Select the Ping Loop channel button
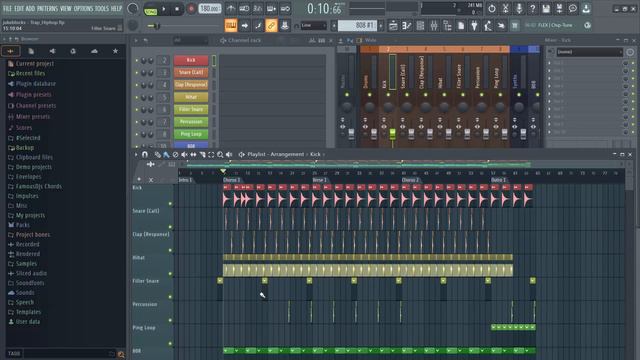Screen dimensions: 640x360 click(x=191, y=134)
